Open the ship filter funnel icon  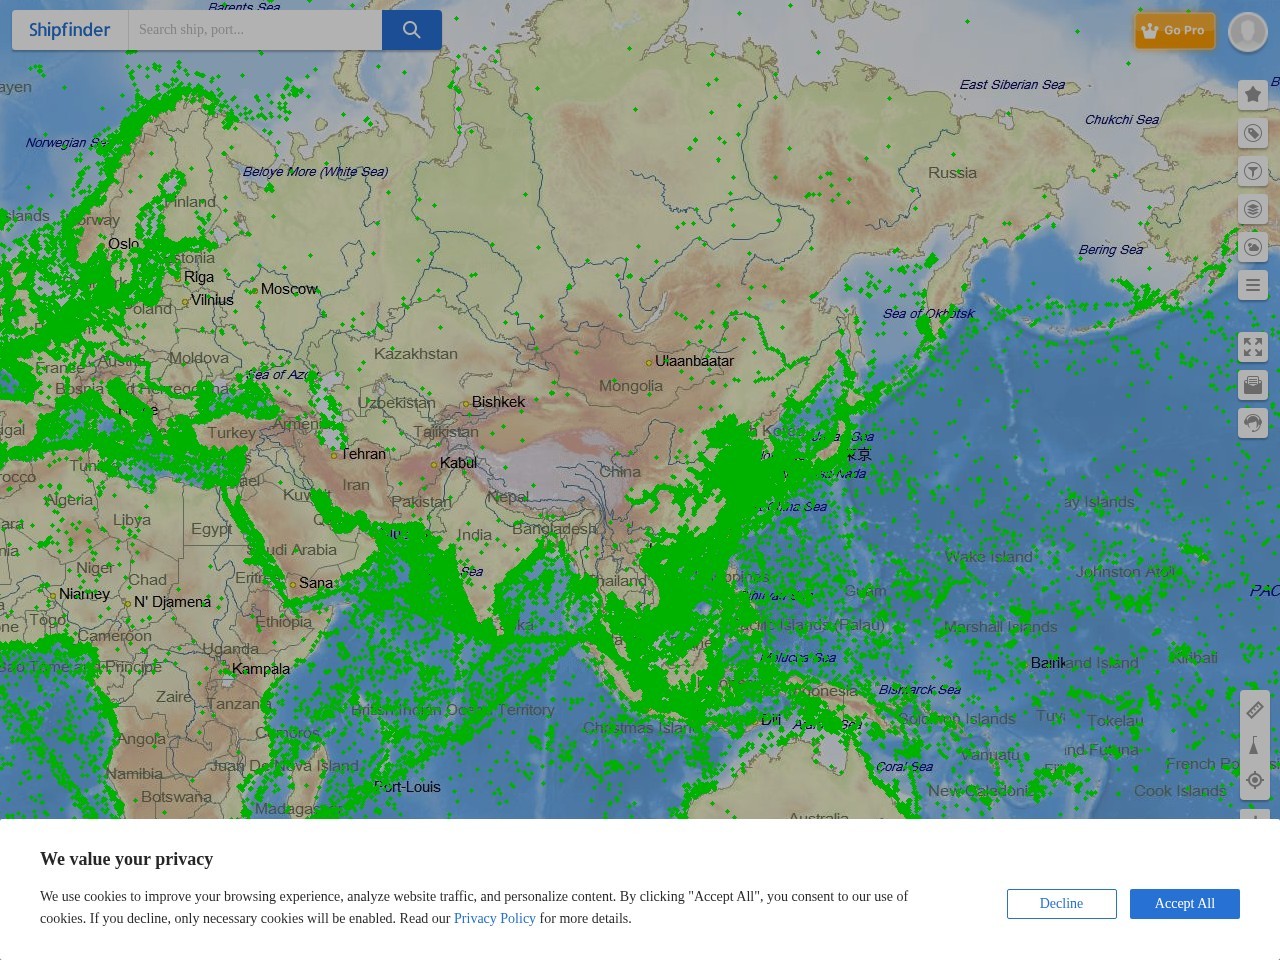point(1252,171)
